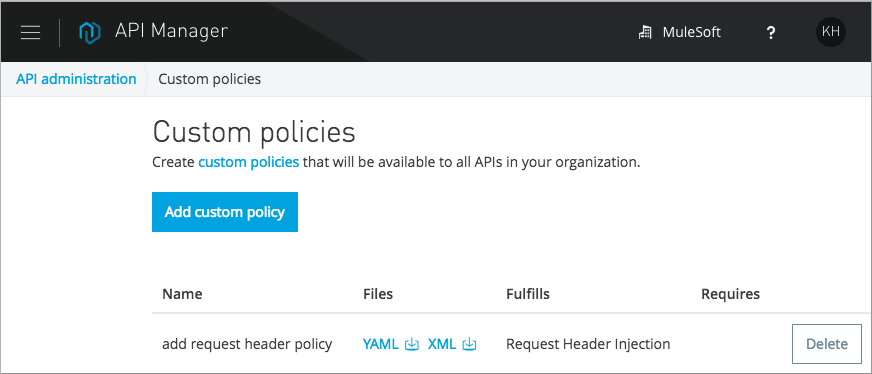The image size is (872, 374).
Task: Click the MuleSoft organization building icon
Action: [x=645, y=32]
